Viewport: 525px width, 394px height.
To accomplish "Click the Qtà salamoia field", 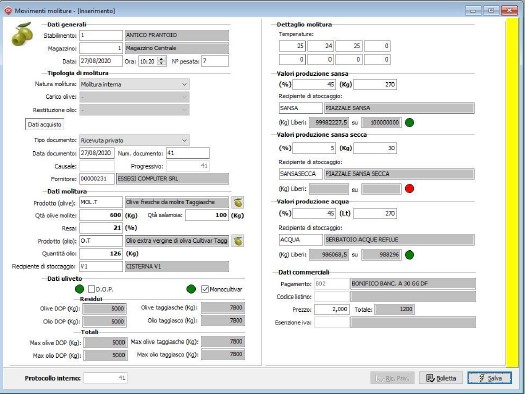I will 207,215.
